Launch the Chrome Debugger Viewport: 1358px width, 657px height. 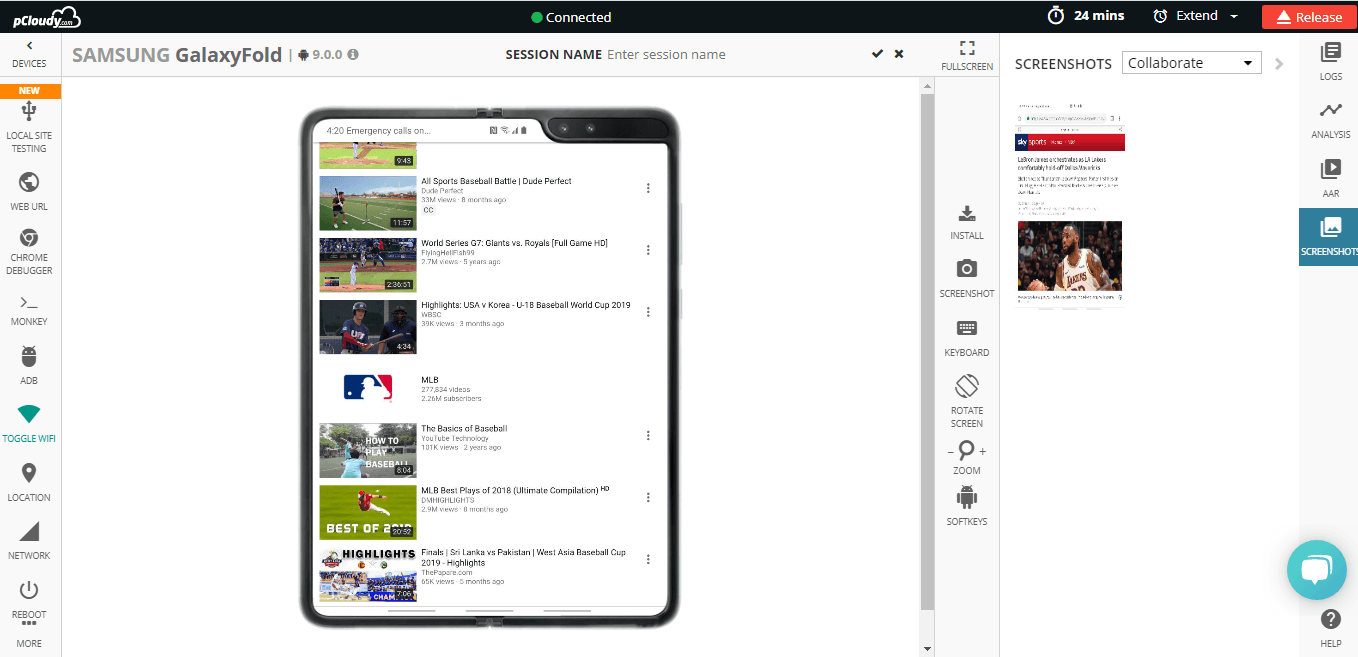coord(29,251)
